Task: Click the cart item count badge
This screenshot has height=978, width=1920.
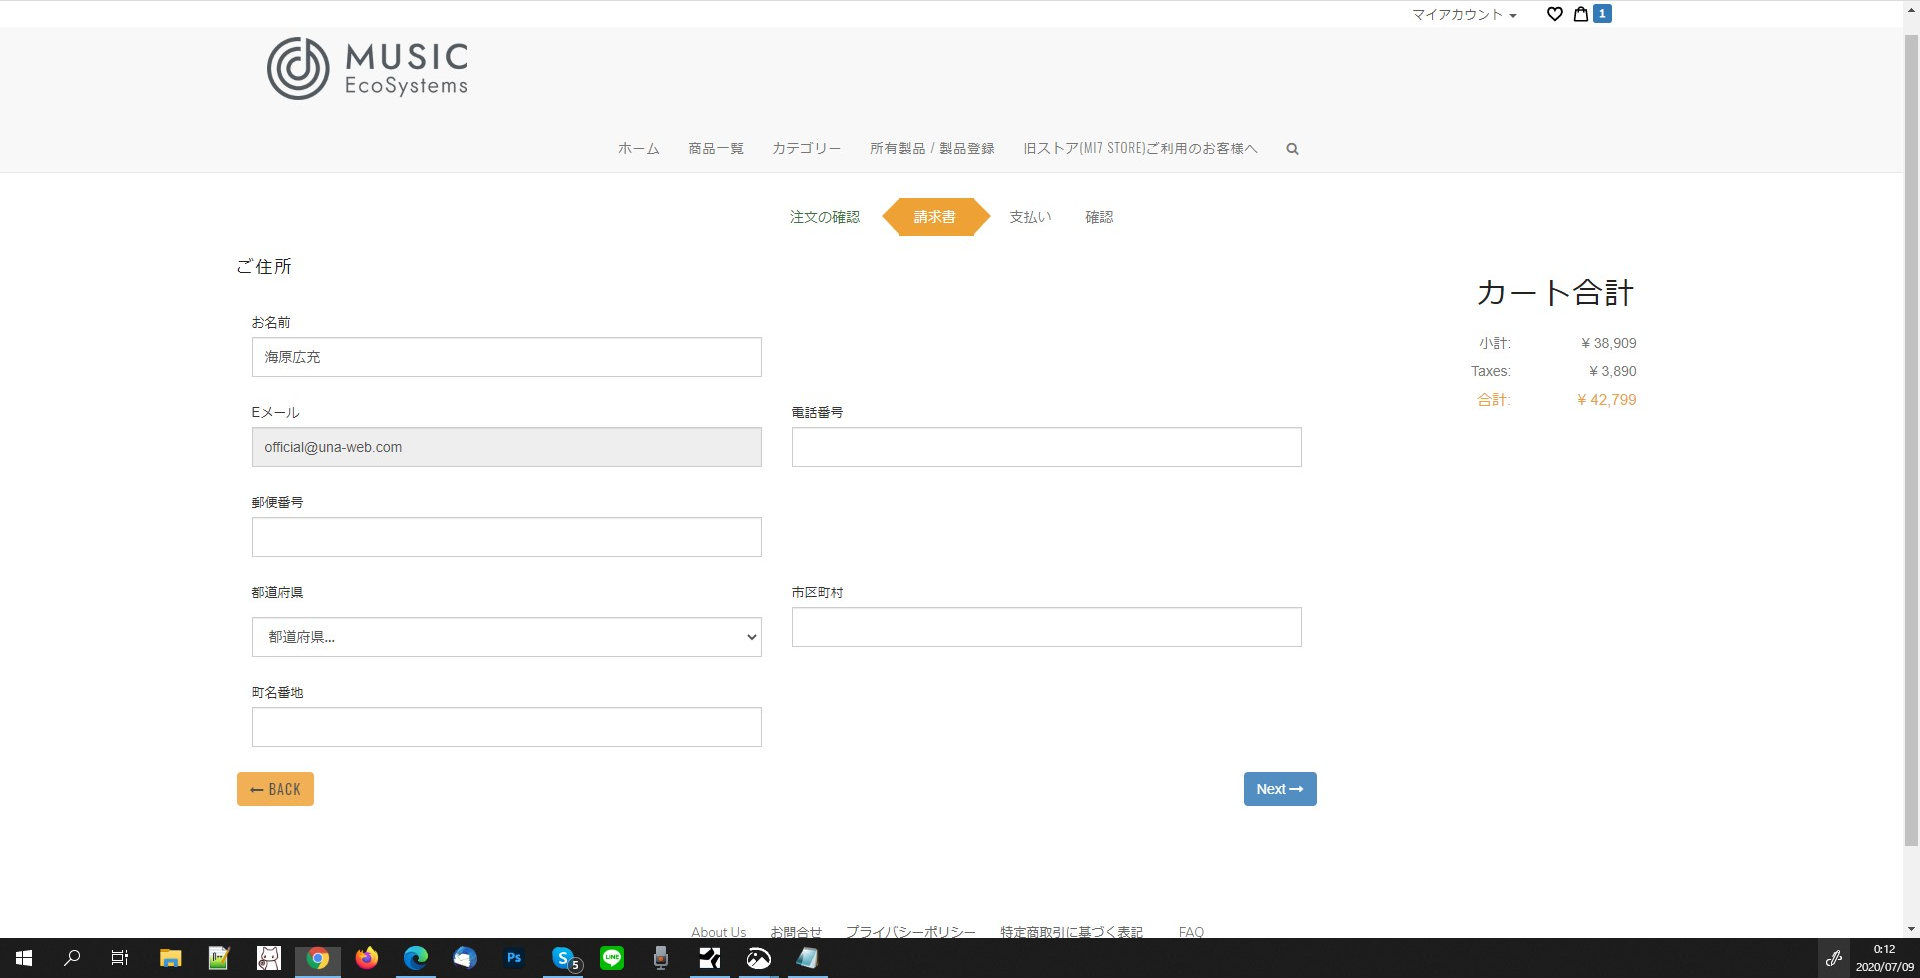Action: point(1602,14)
